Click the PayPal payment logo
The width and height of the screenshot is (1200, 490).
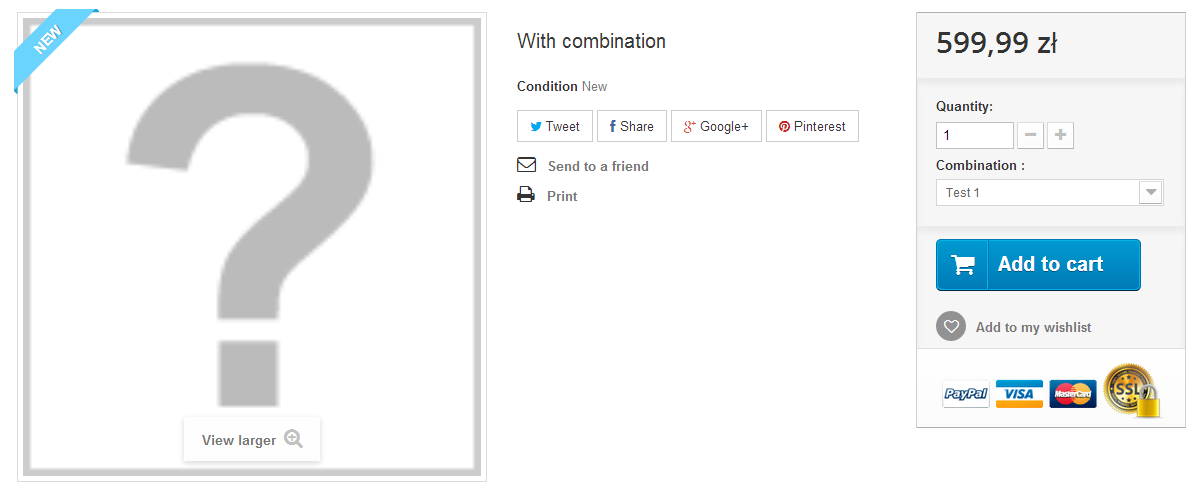pyautogui.click(x=966, y=394)
